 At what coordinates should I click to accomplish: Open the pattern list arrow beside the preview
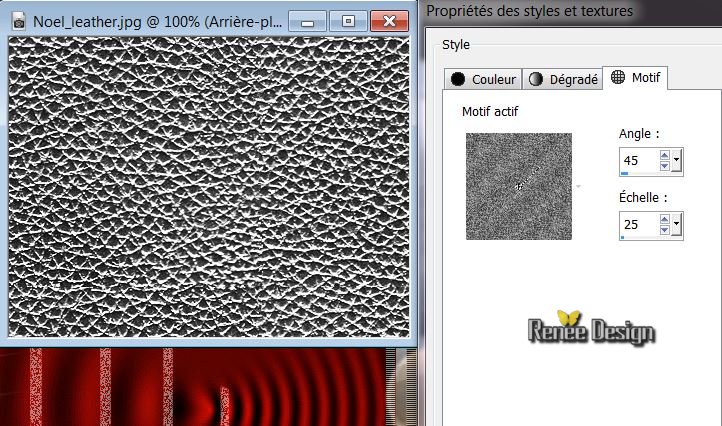coord(578,187)
